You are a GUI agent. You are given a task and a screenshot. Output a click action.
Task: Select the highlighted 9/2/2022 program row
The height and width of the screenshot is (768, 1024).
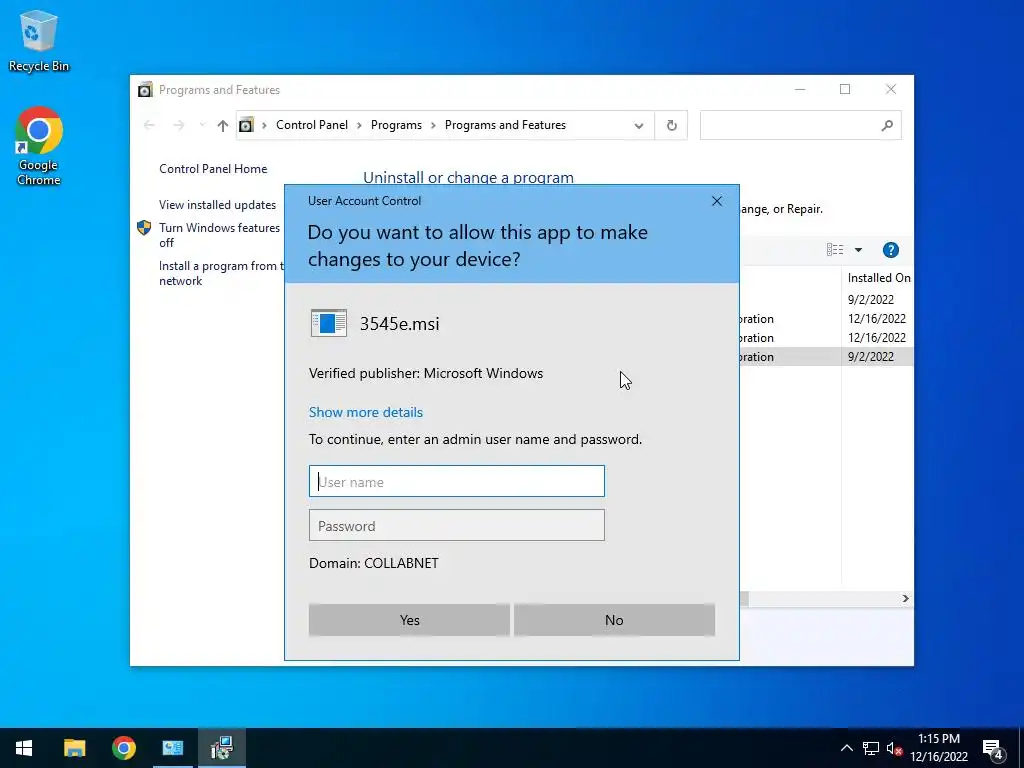pyautogui.click(x=826, y=357)
